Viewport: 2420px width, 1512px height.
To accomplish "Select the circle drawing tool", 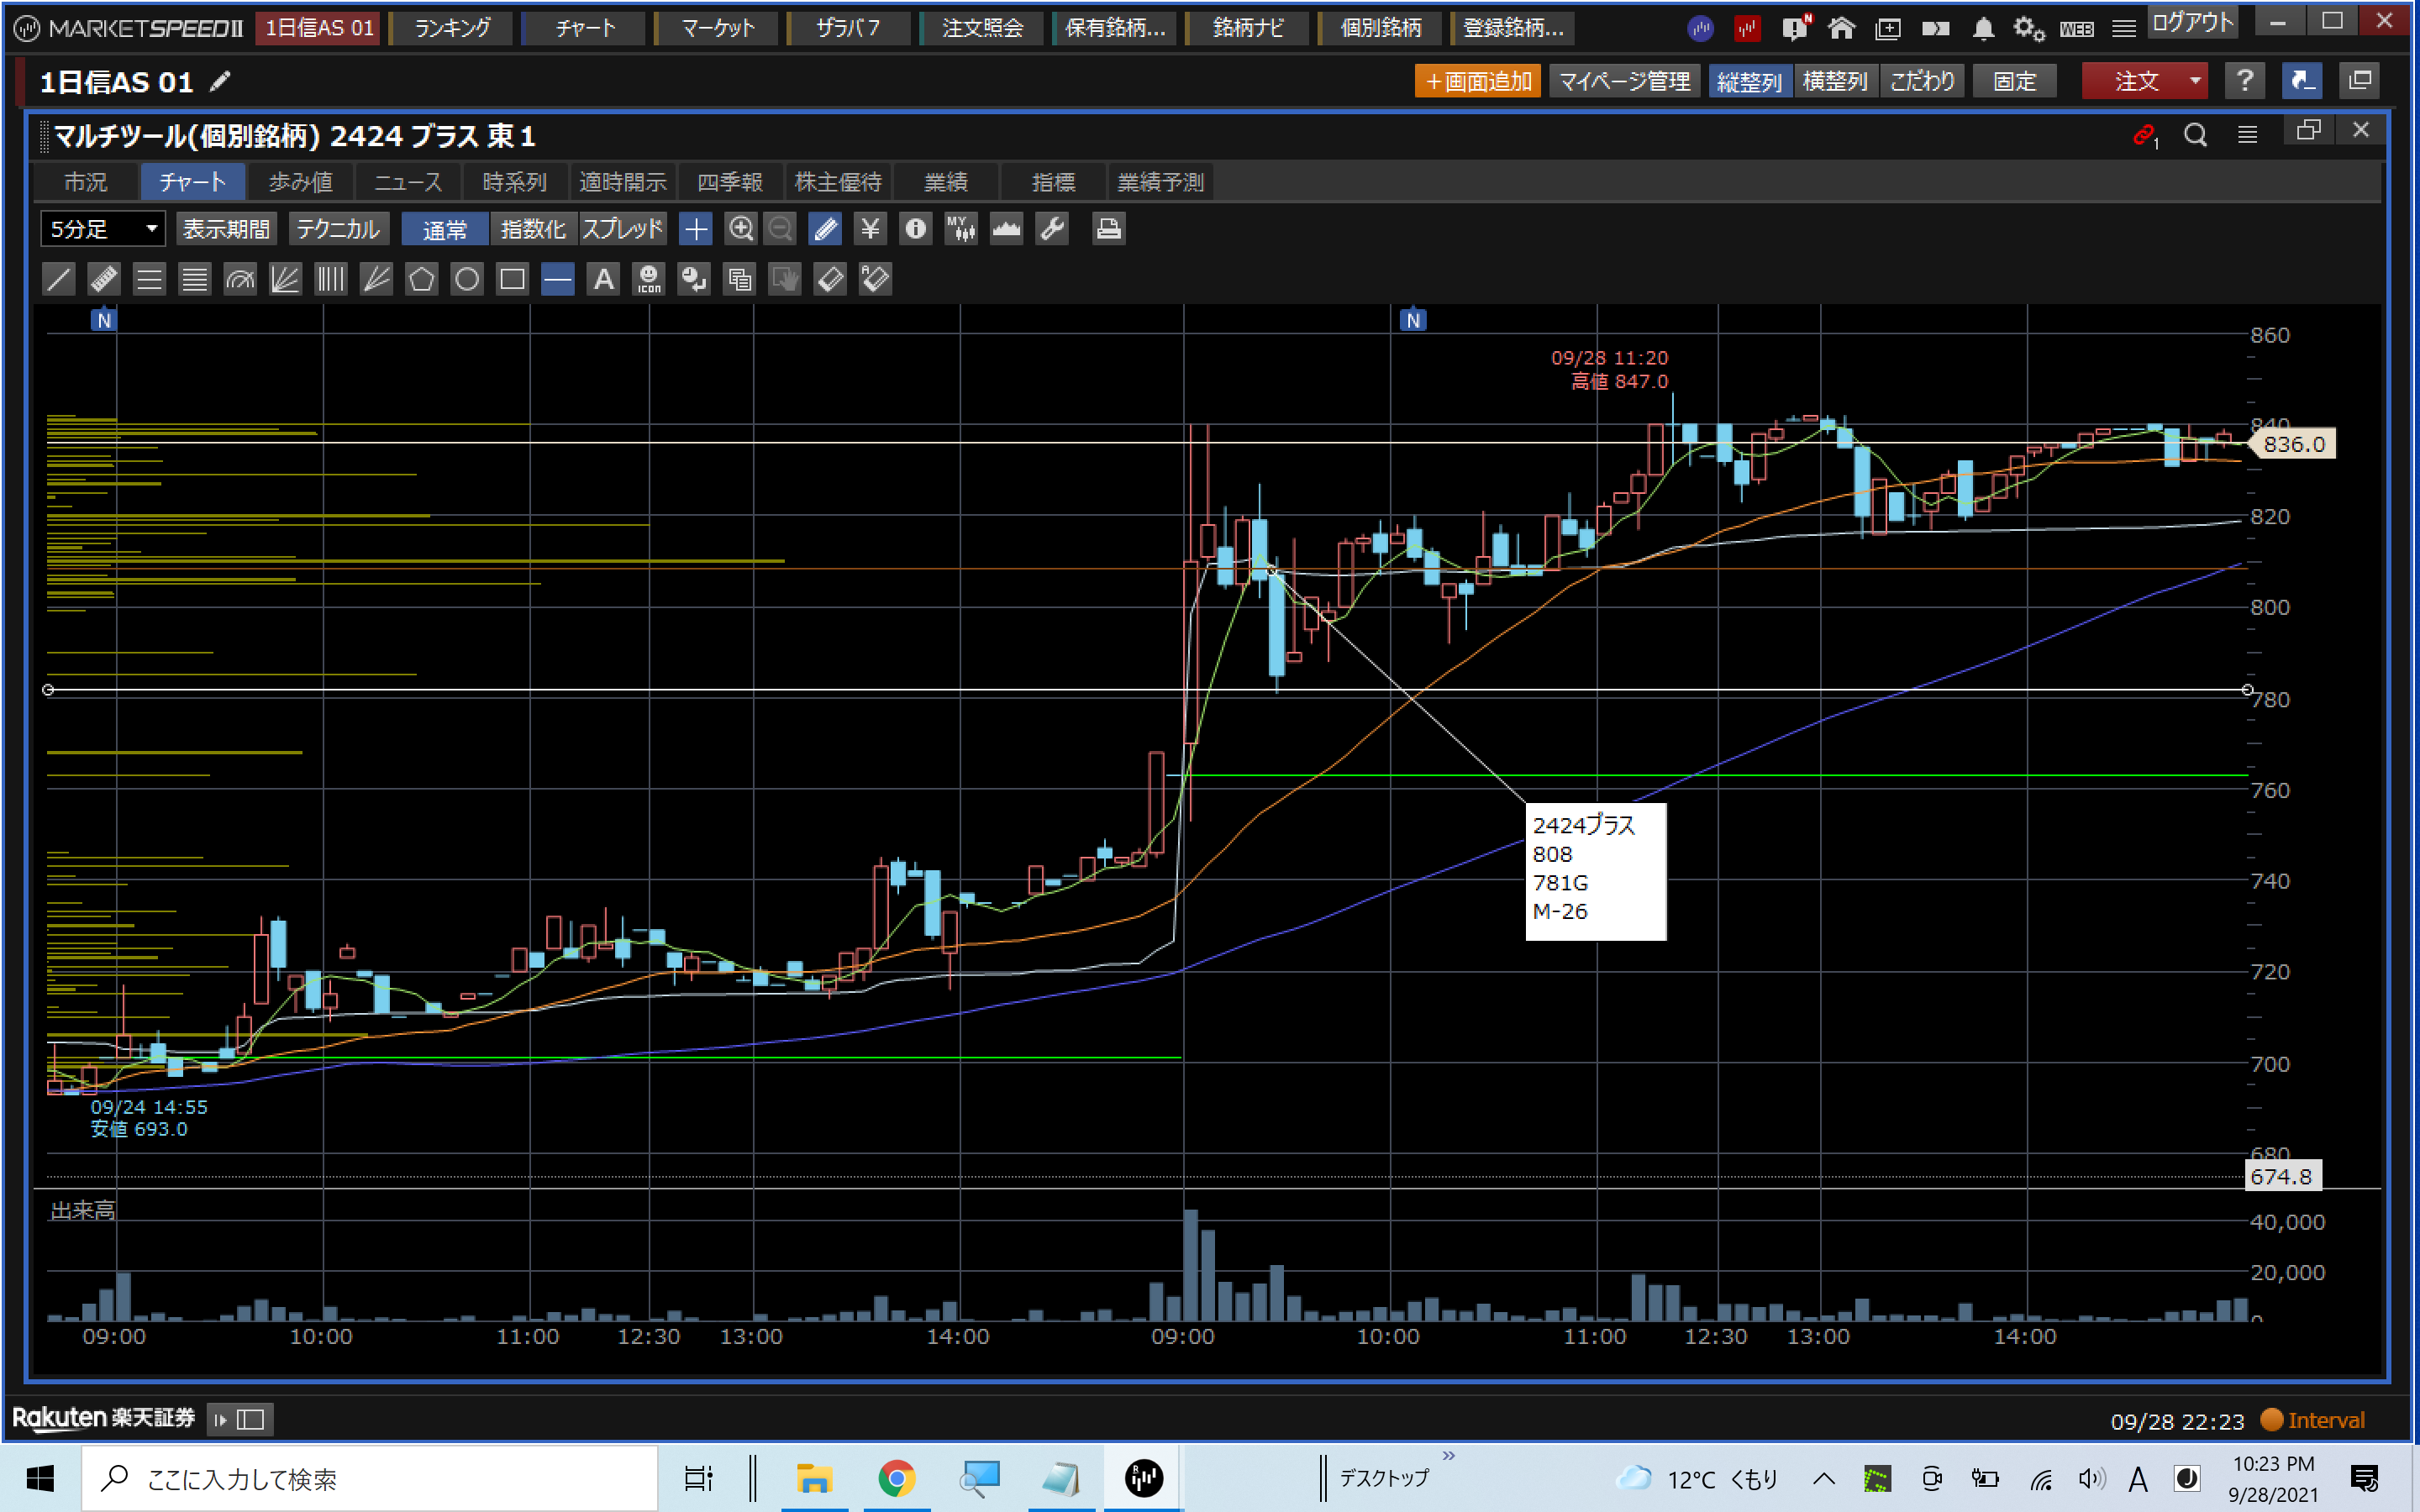I will (466, 279).
